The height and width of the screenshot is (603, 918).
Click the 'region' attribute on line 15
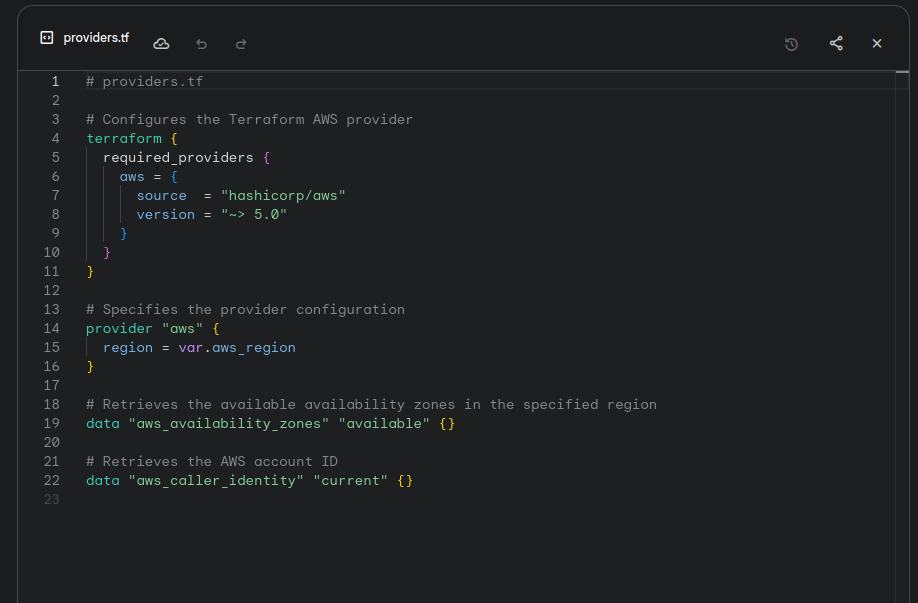(x=128, y=348)
